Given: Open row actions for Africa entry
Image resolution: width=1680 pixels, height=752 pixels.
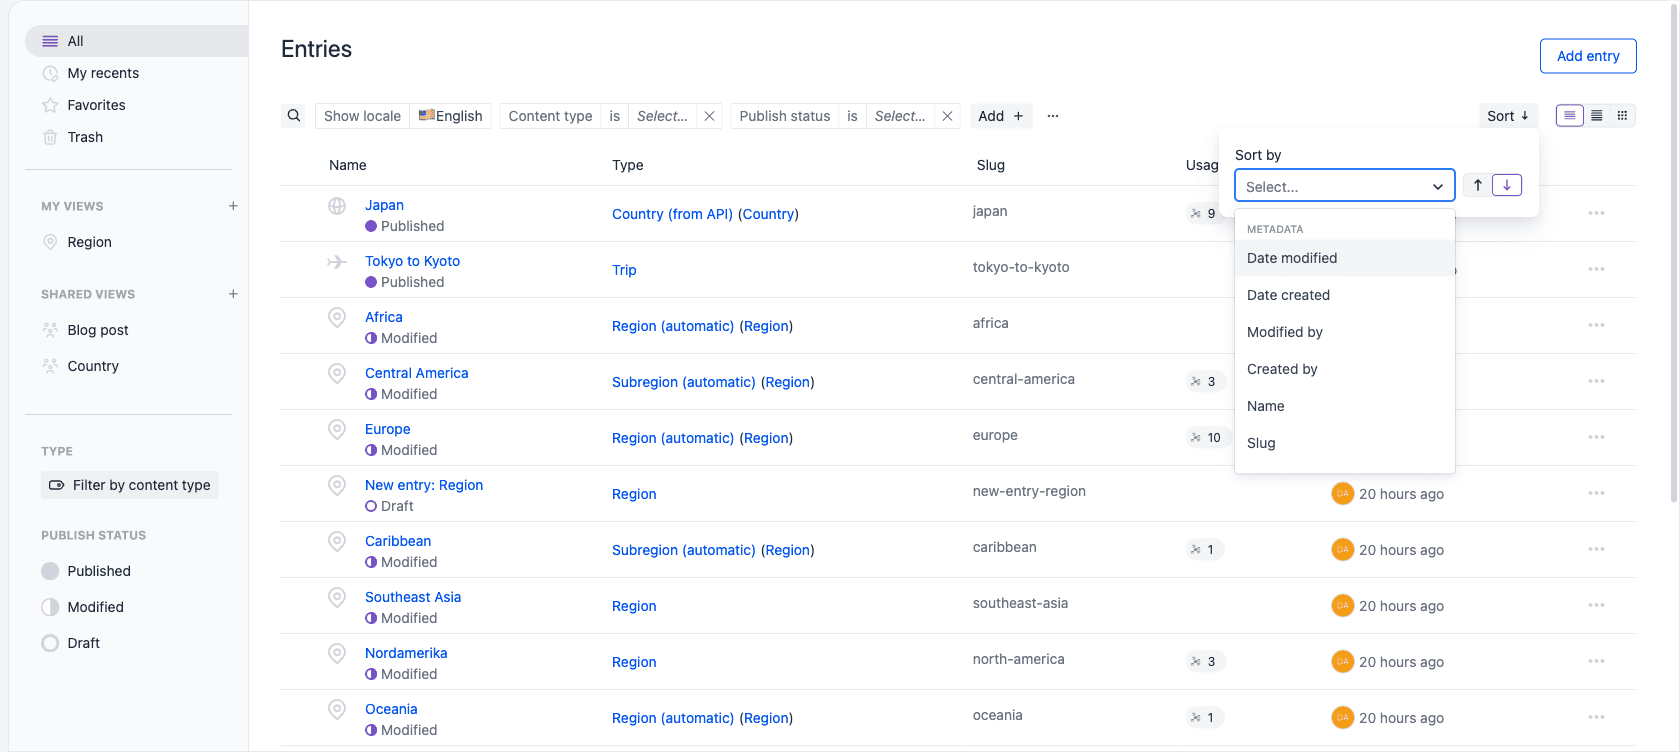Looking at the screenshot, I should point(1596,325).
